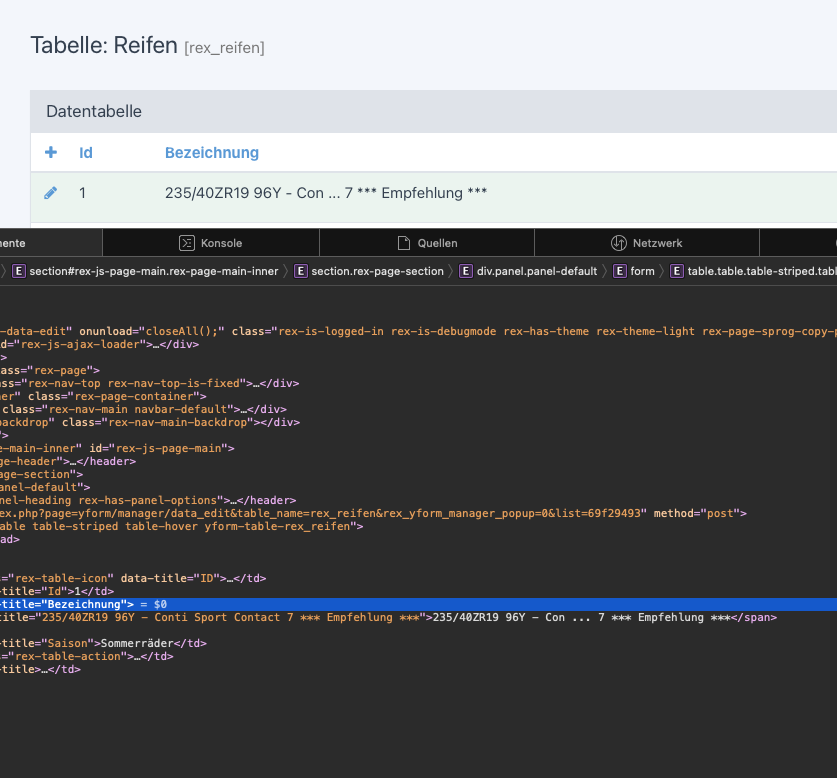Click the Tabelle: Reifen page title
This screenshot has width=837, height=778.
click(x=104, y=45)
